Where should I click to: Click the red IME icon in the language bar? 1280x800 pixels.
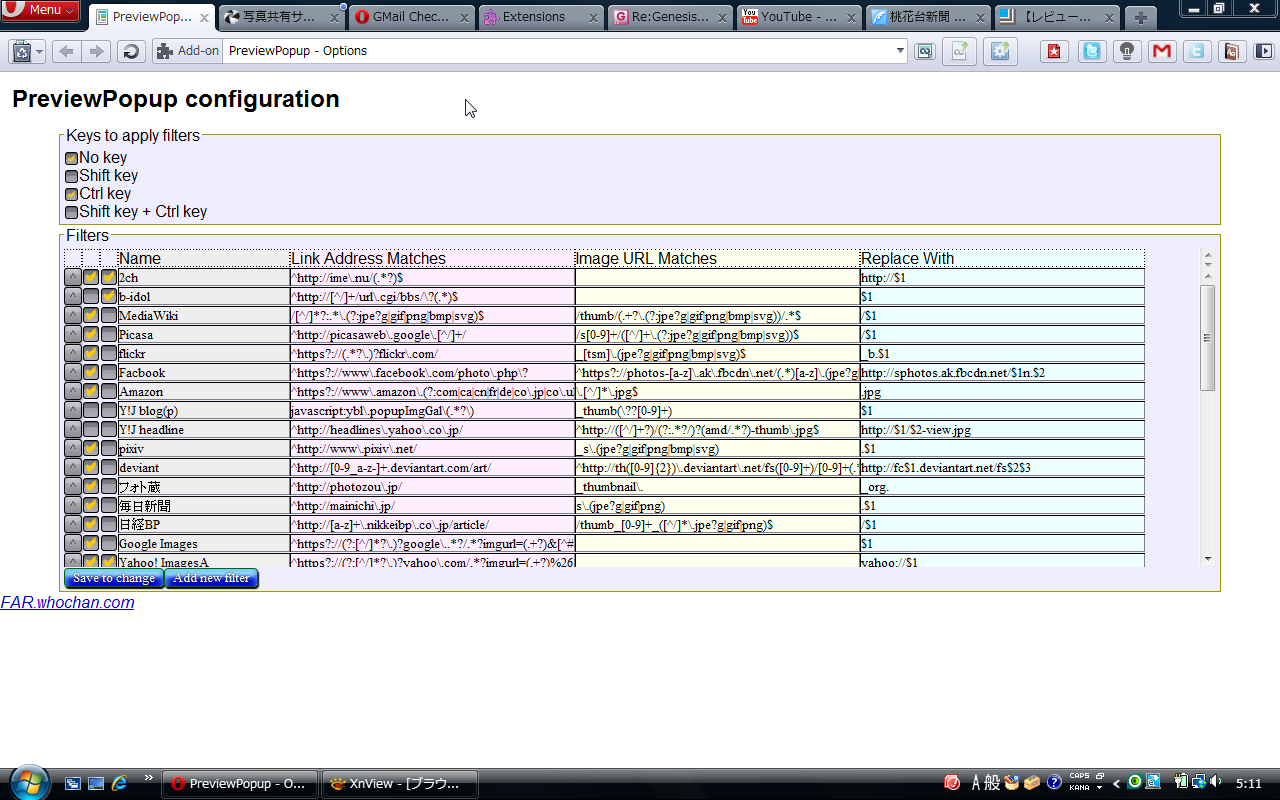[x=952, y=782]
